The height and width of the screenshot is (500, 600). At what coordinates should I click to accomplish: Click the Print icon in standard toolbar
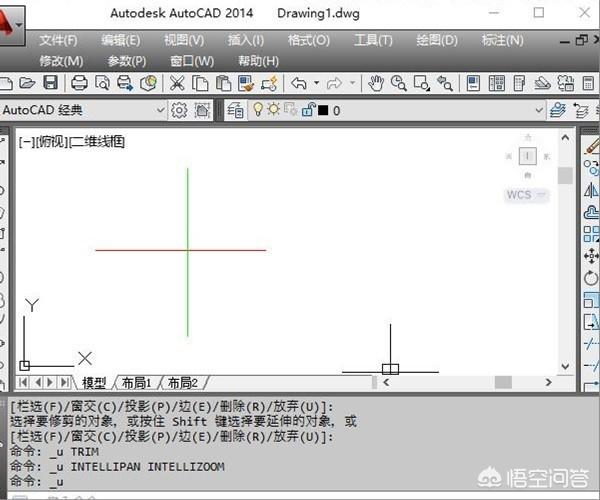coord(80,83)
